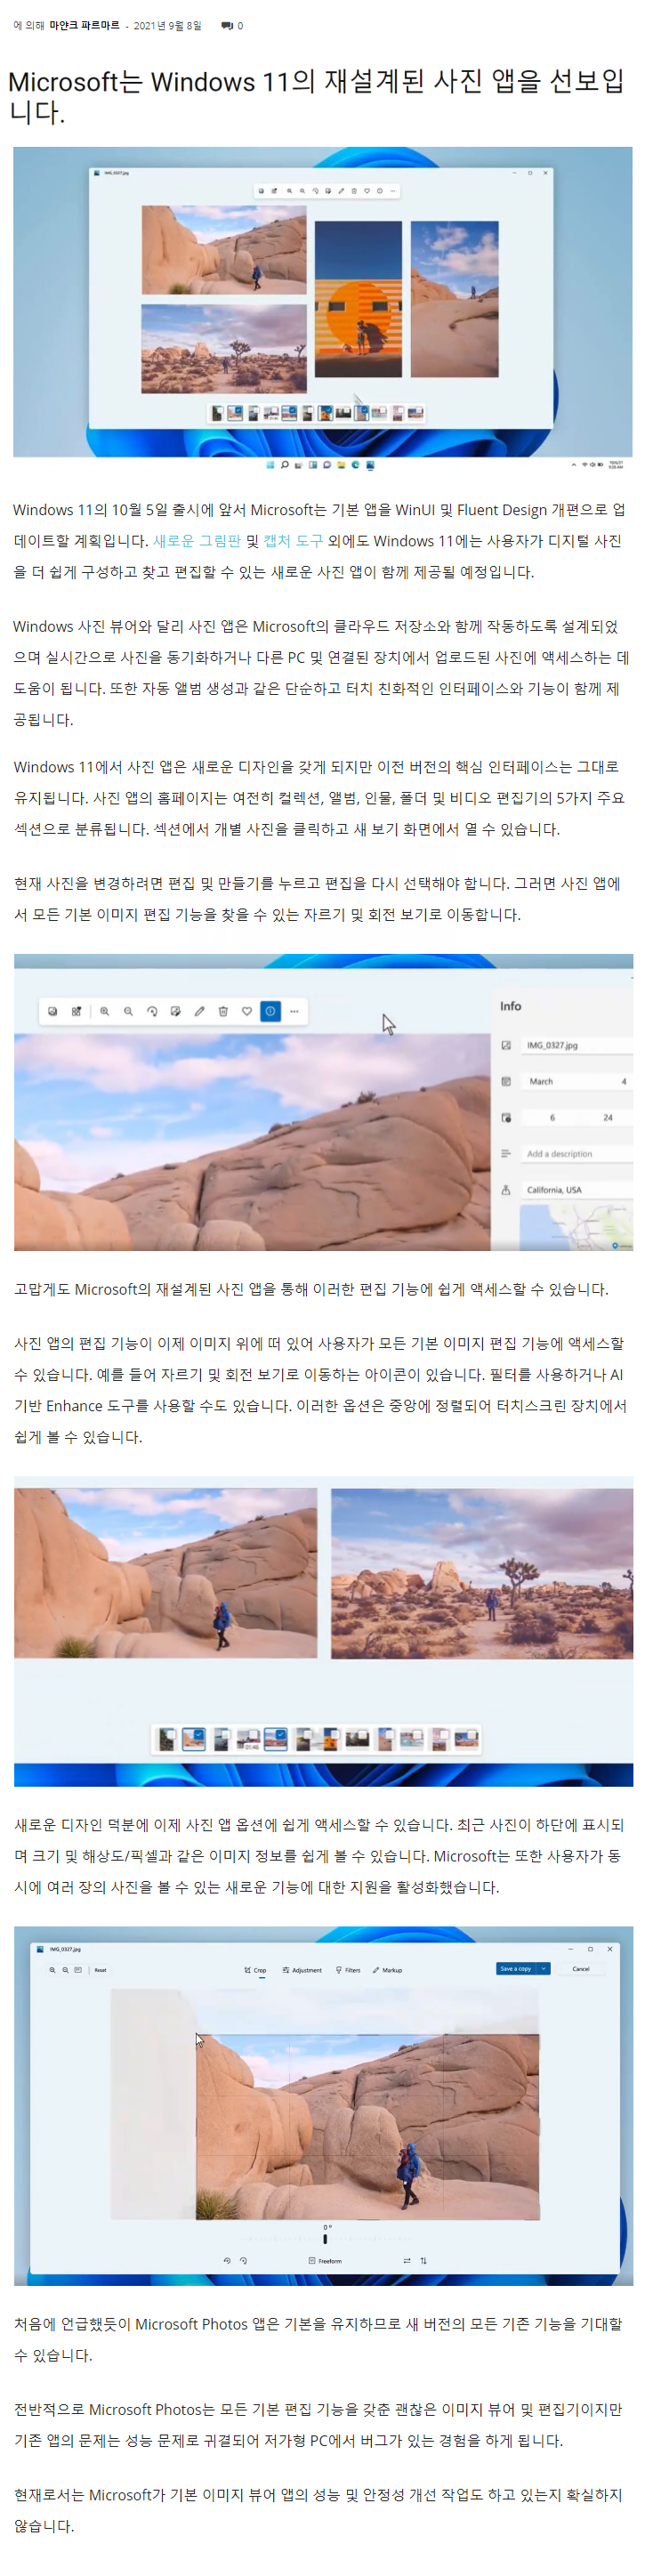Click last filmstrip thumbnail in comparison screenshot
This screenshot has height=2576, width=645.
pyautogui.click(x=466, y=1739)
